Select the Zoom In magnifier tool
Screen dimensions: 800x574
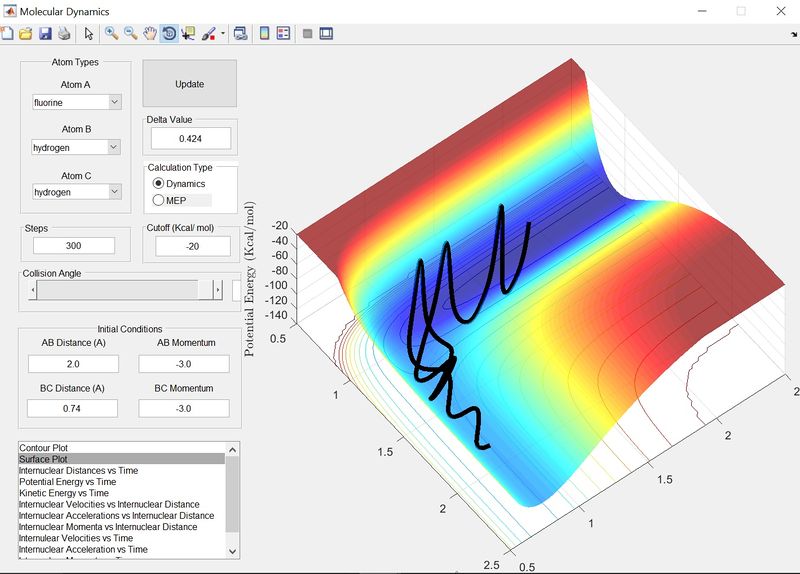click(x=111, y=33)
